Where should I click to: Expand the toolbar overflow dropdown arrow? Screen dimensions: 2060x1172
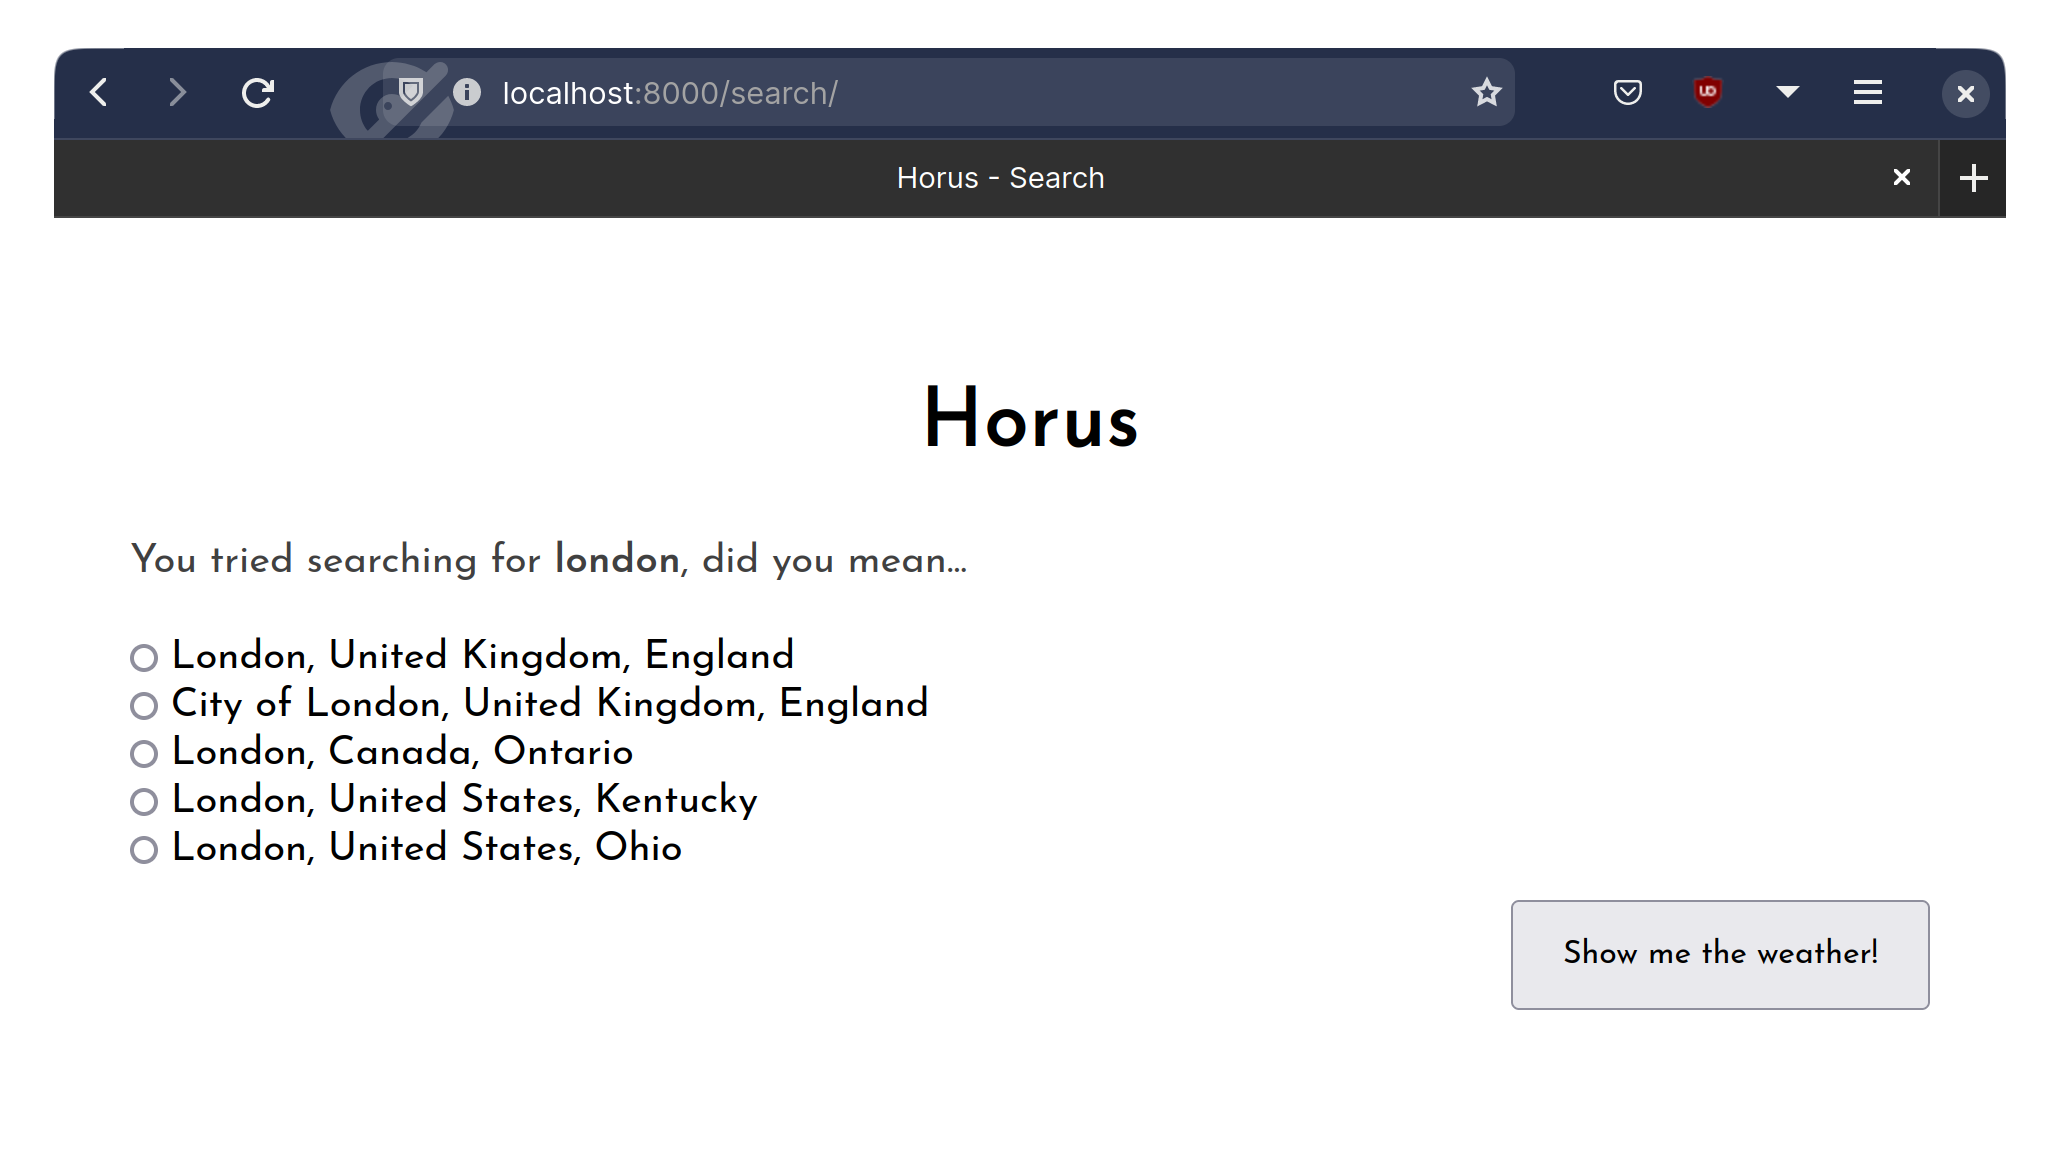pos(1787,92)
